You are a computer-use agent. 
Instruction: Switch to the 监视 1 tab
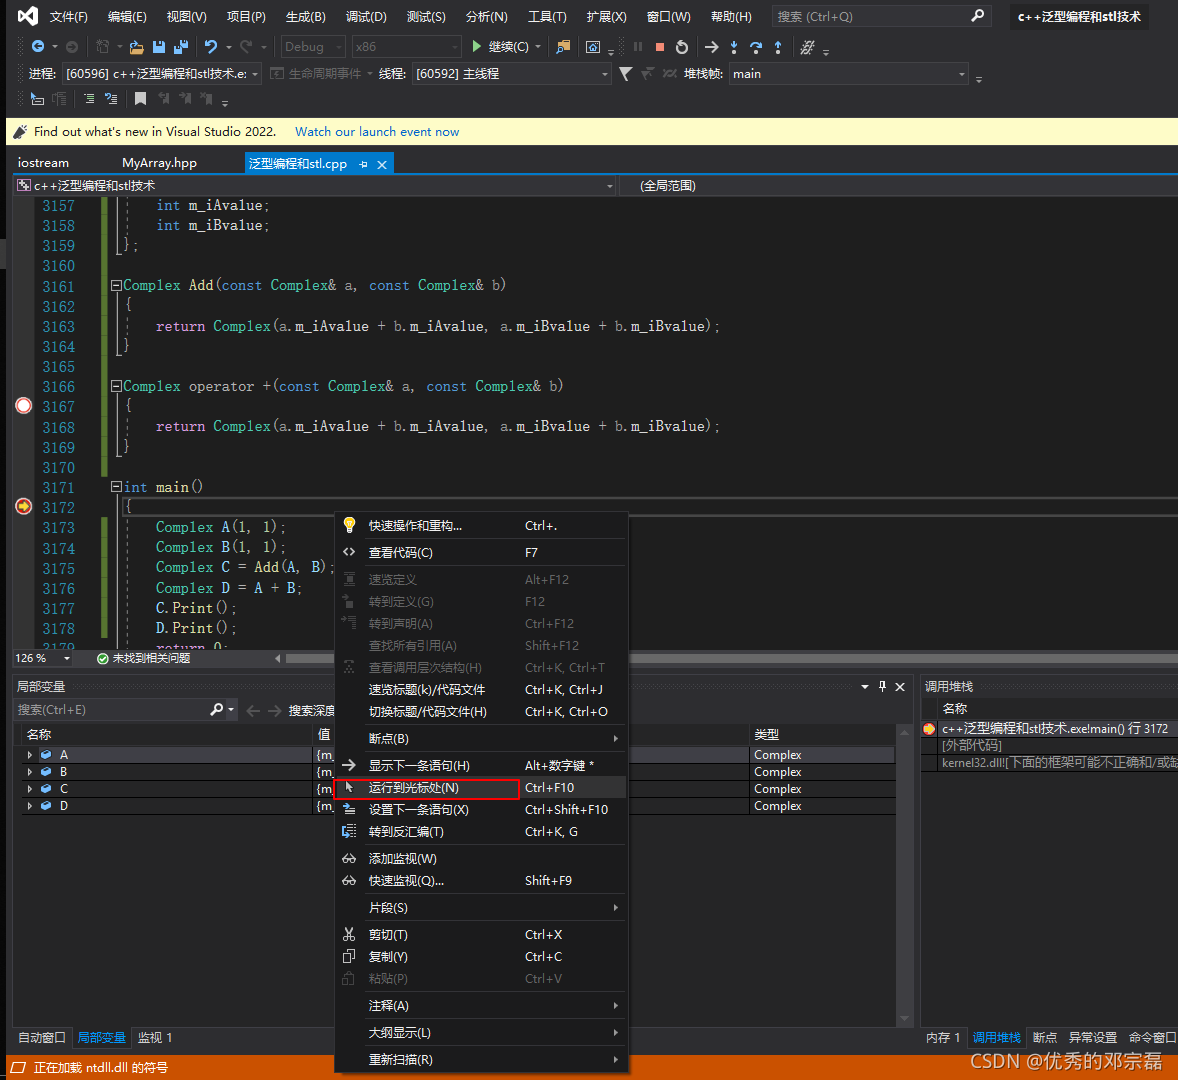click(x=155, y=1037)
